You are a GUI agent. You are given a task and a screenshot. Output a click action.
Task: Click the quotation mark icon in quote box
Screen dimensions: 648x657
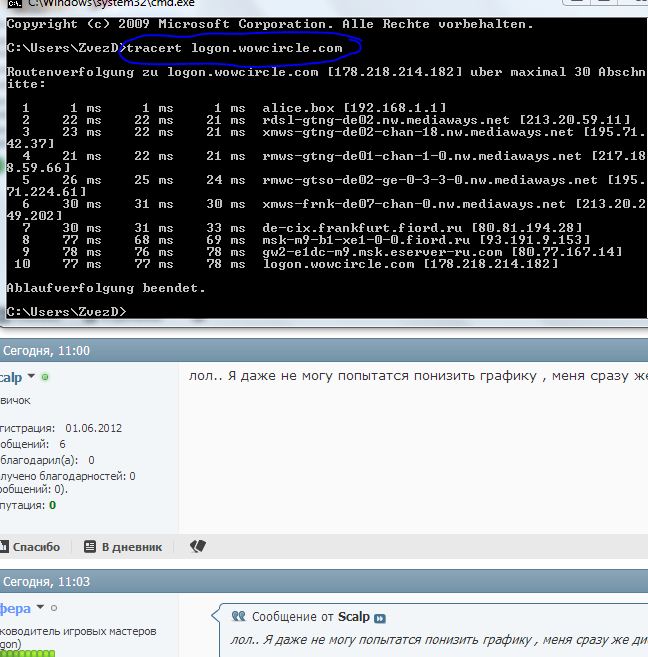(238, 617)
